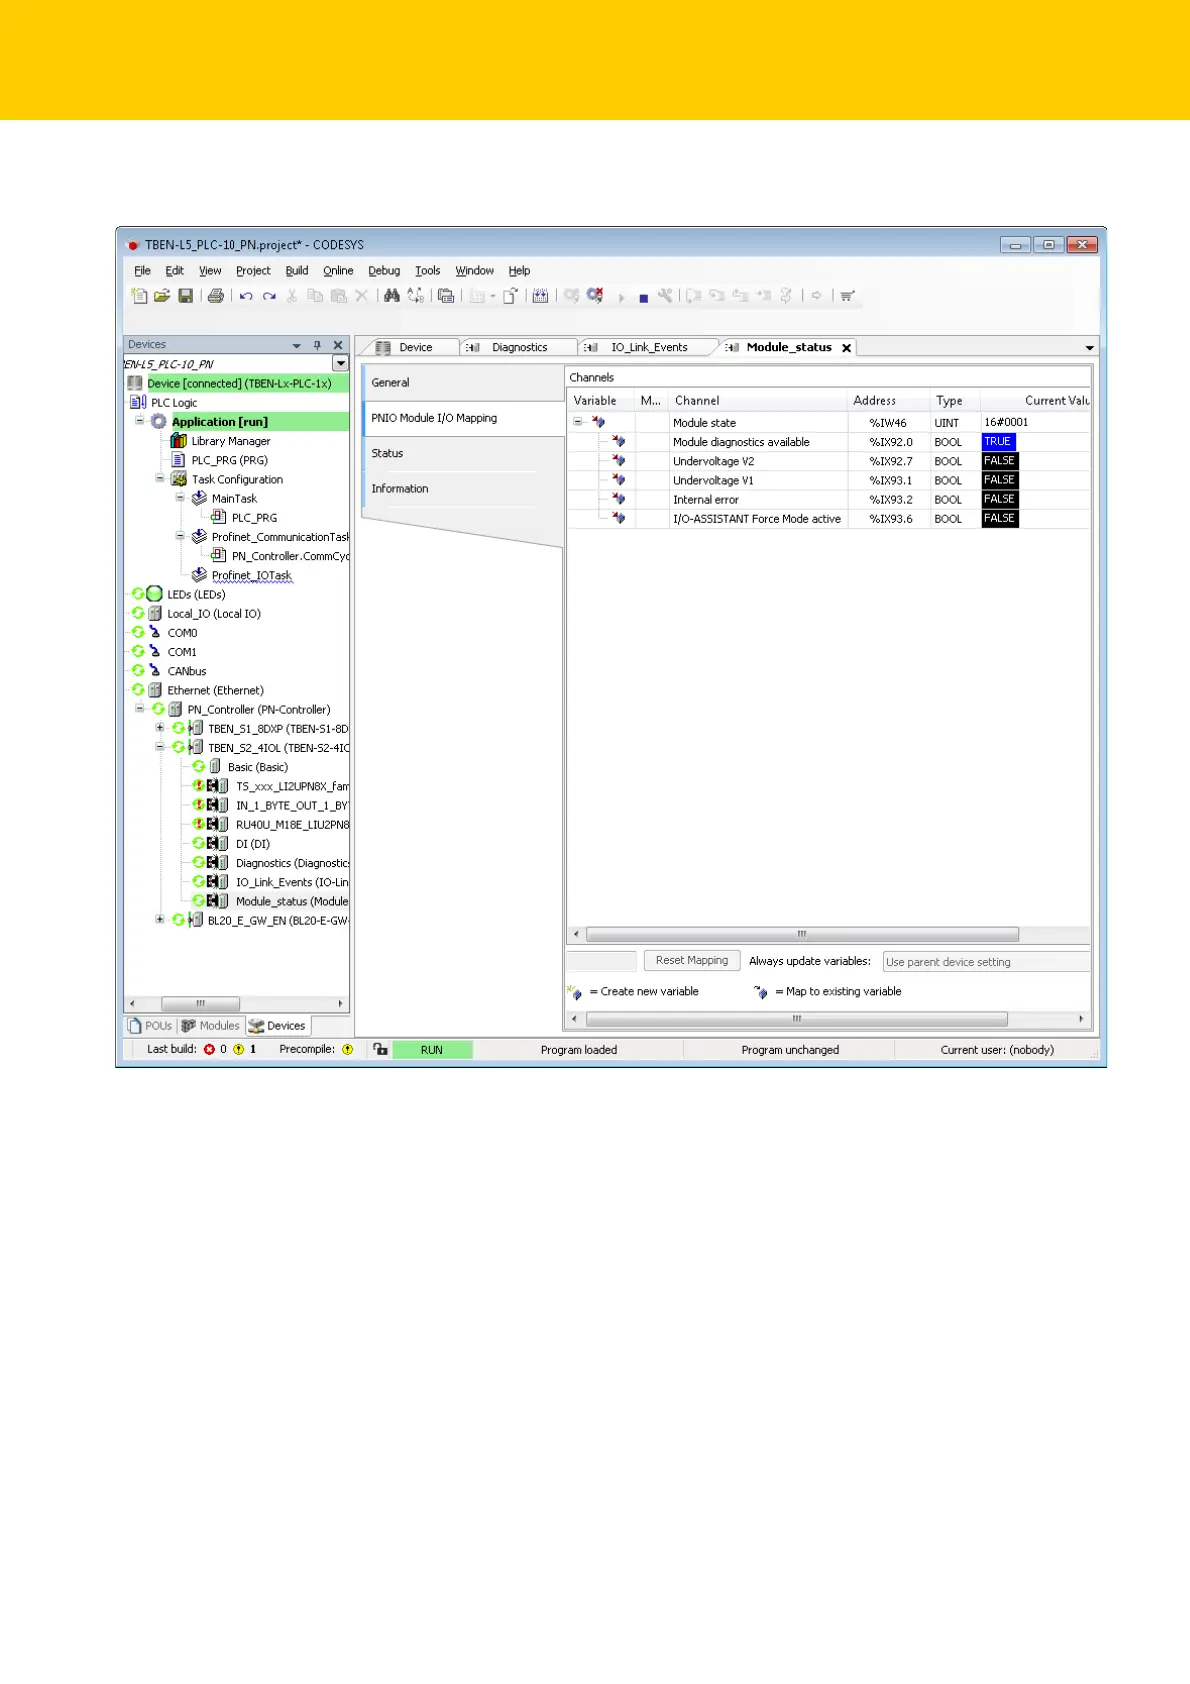
Task: Click the yellow warning count icon
Action: (x=239, y=1049)
